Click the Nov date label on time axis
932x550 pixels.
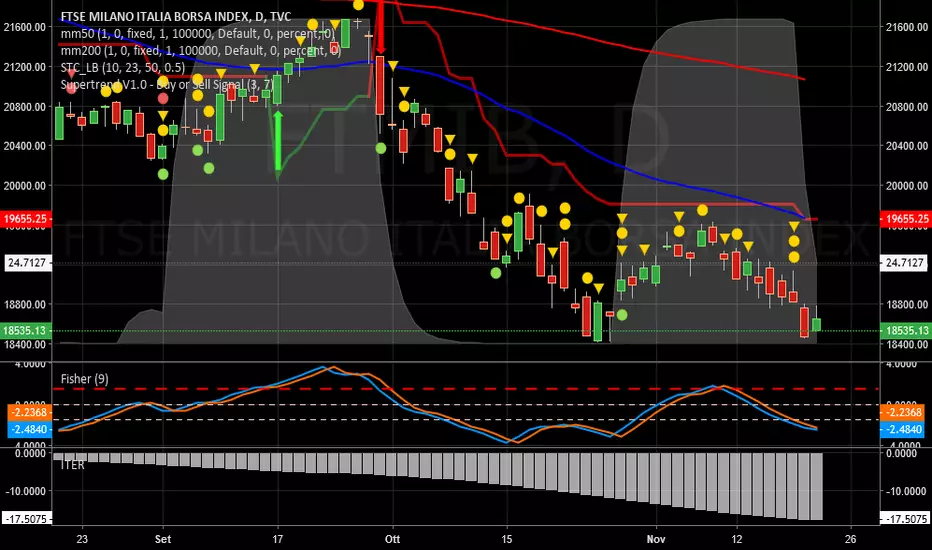(x=656, y=539)
